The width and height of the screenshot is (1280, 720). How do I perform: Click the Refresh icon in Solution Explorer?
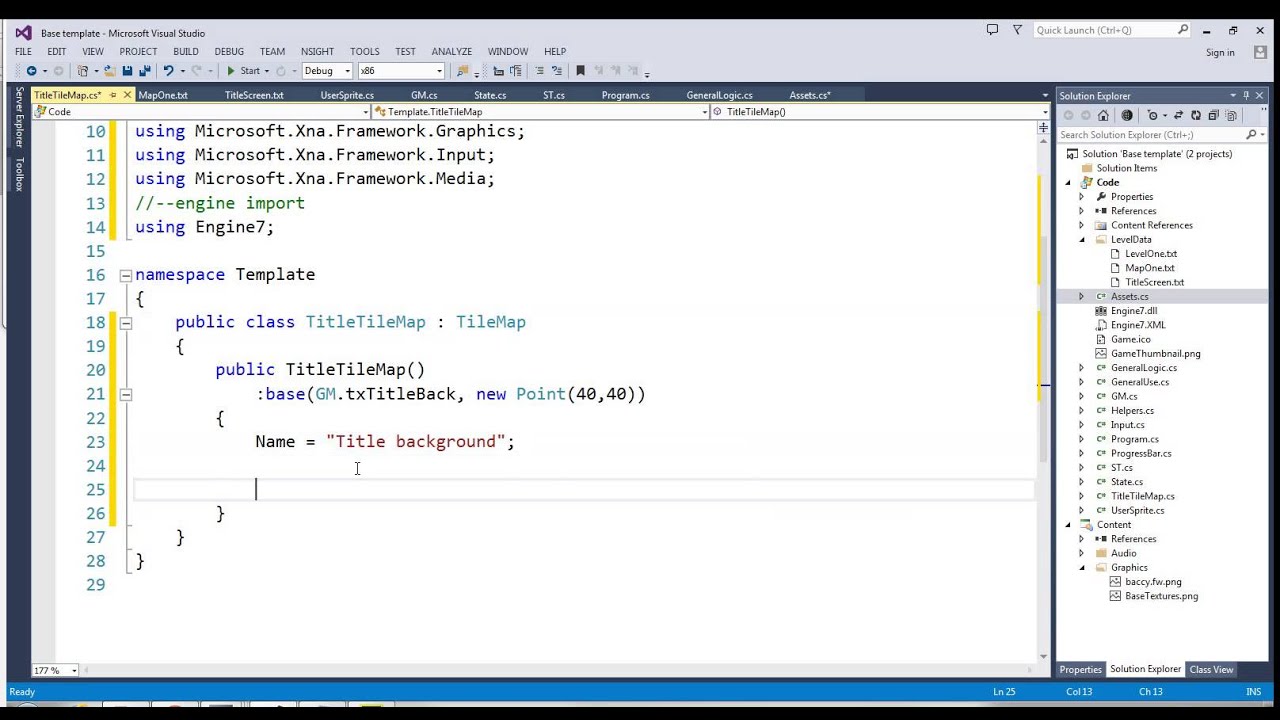[x=1196, y=115]
